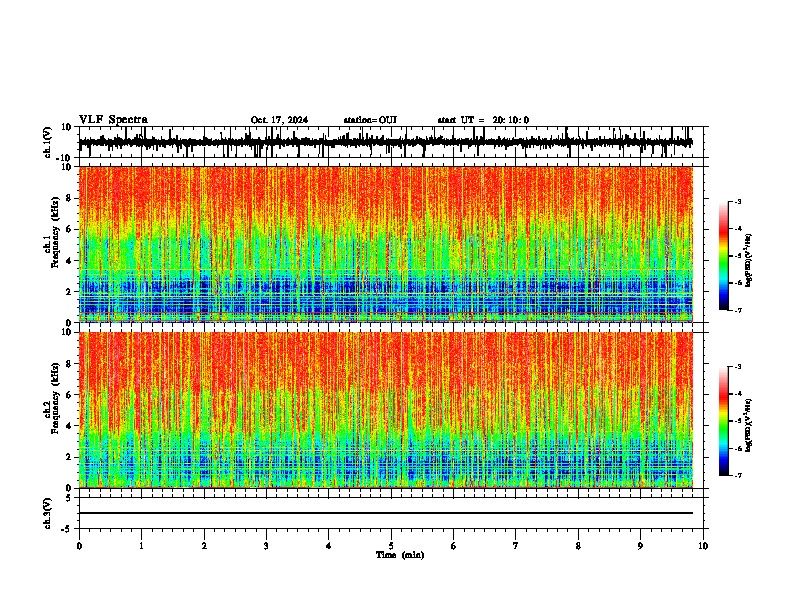Click the time axis tick label "8"
The width and height of the screenshot is (792, 612).
[578, 546]
